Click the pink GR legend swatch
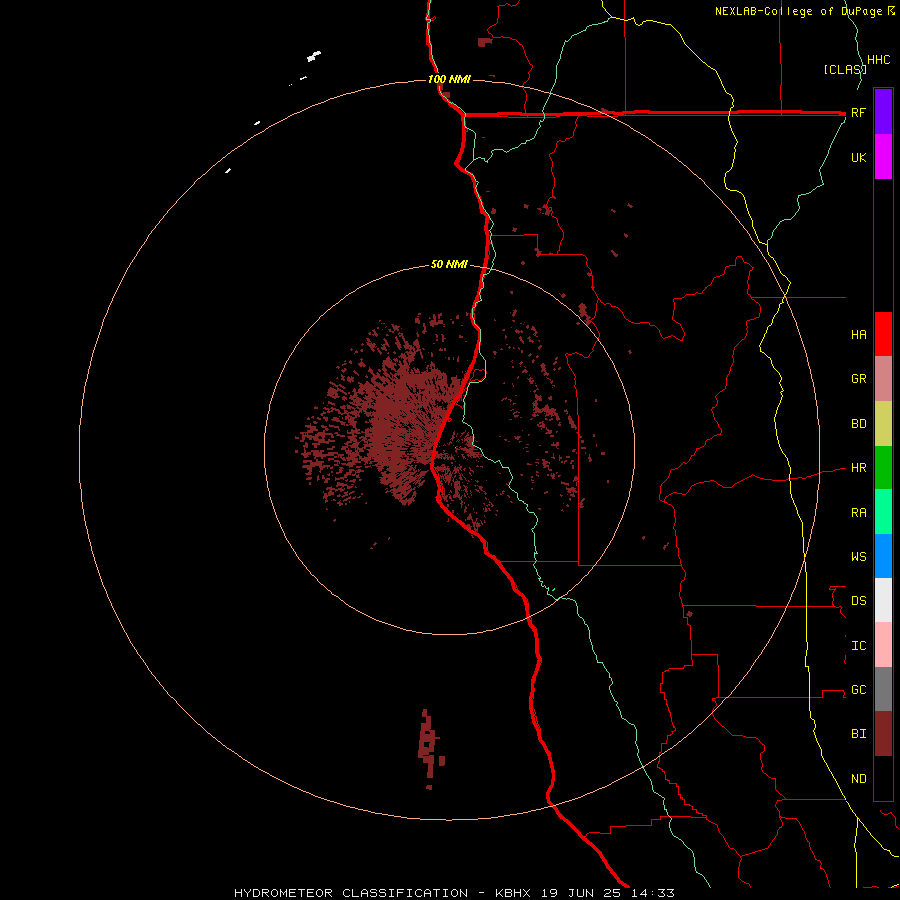 (883, 379)
